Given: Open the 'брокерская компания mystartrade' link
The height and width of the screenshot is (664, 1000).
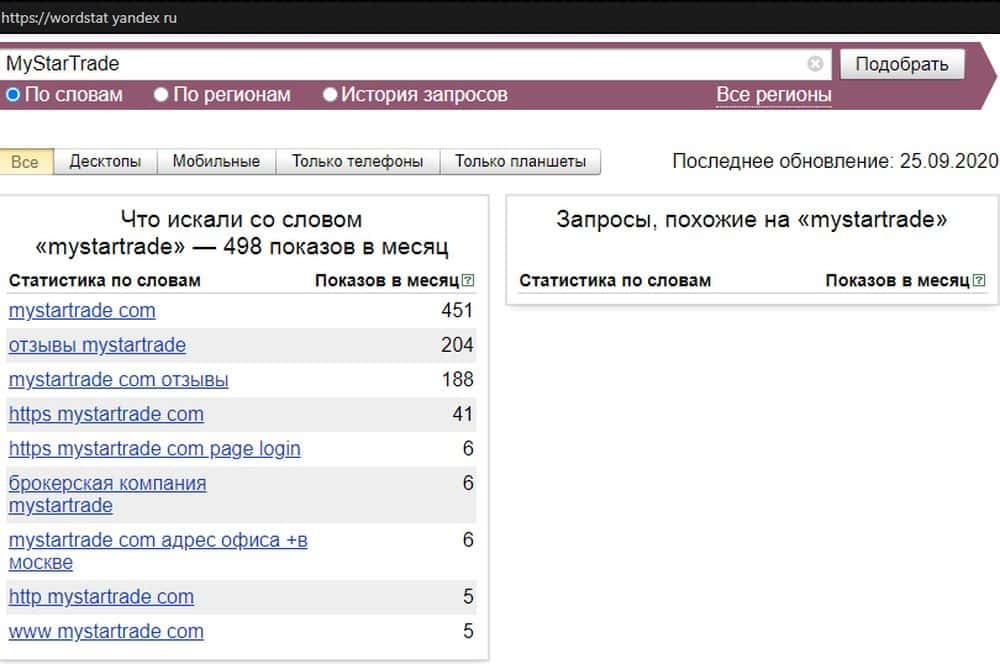Looking at the screenshot, I should pyautogui.click(x=107, y=494).
